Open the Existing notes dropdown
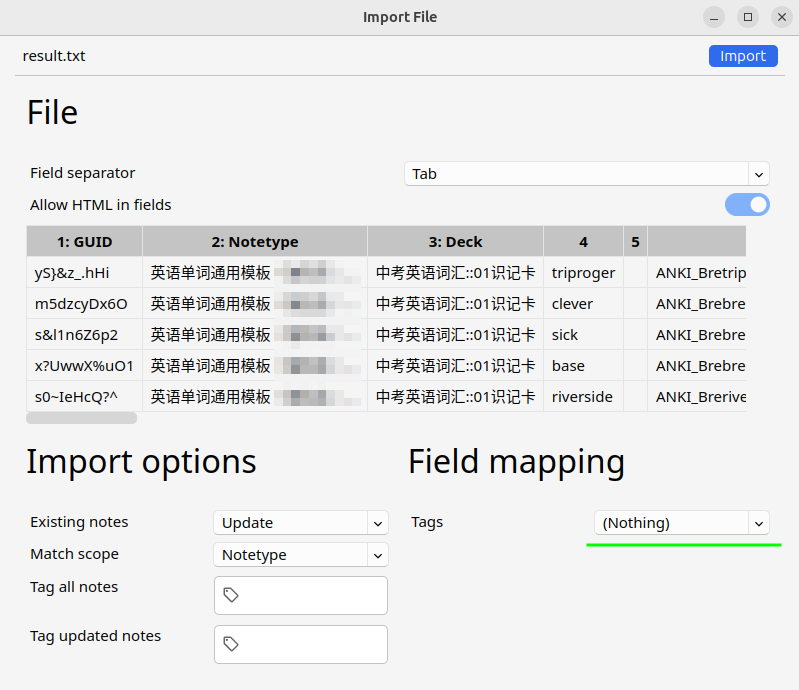Viewport: 799px width, 690px height. 300,523
